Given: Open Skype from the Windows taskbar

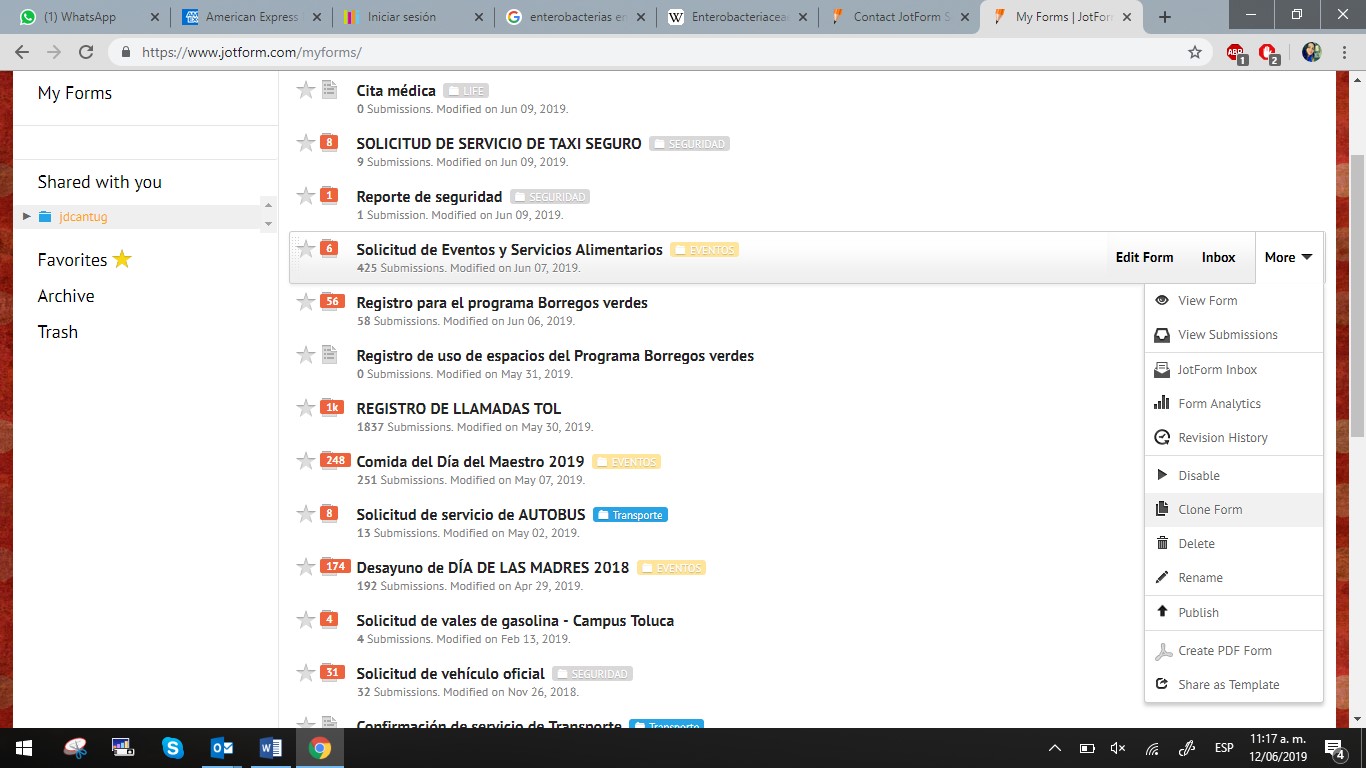Looking at the screenshot, I should (173, 747).
